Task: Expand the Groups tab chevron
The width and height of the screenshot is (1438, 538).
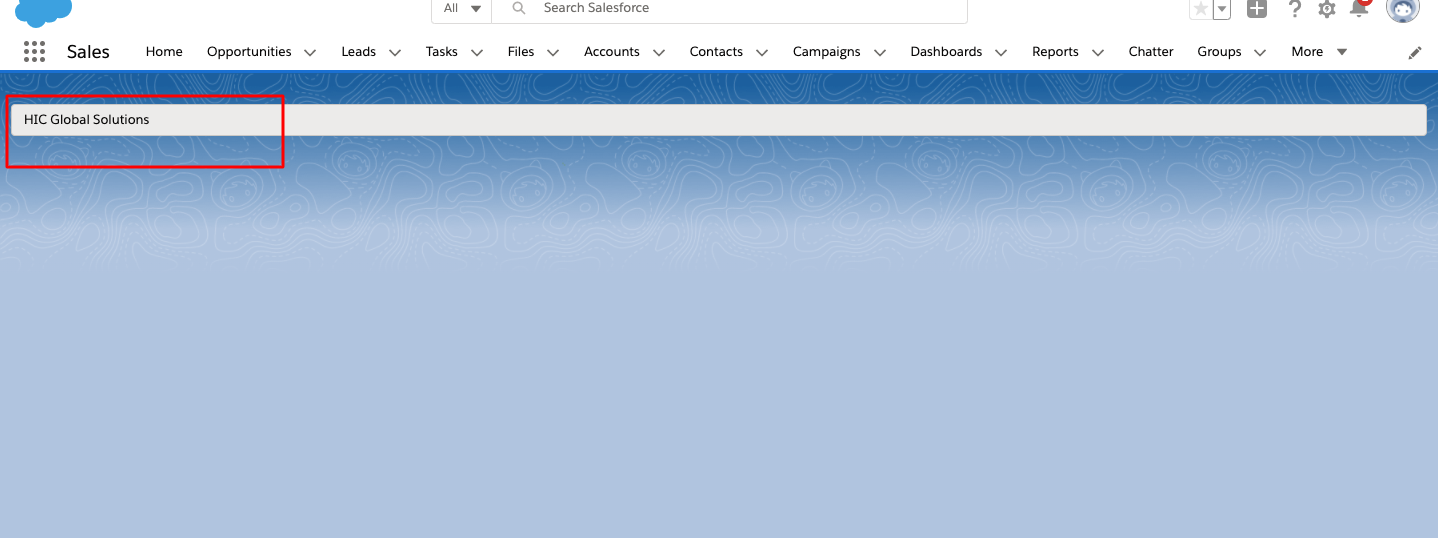Action: pyautogui.click(x=1259, y=53)
